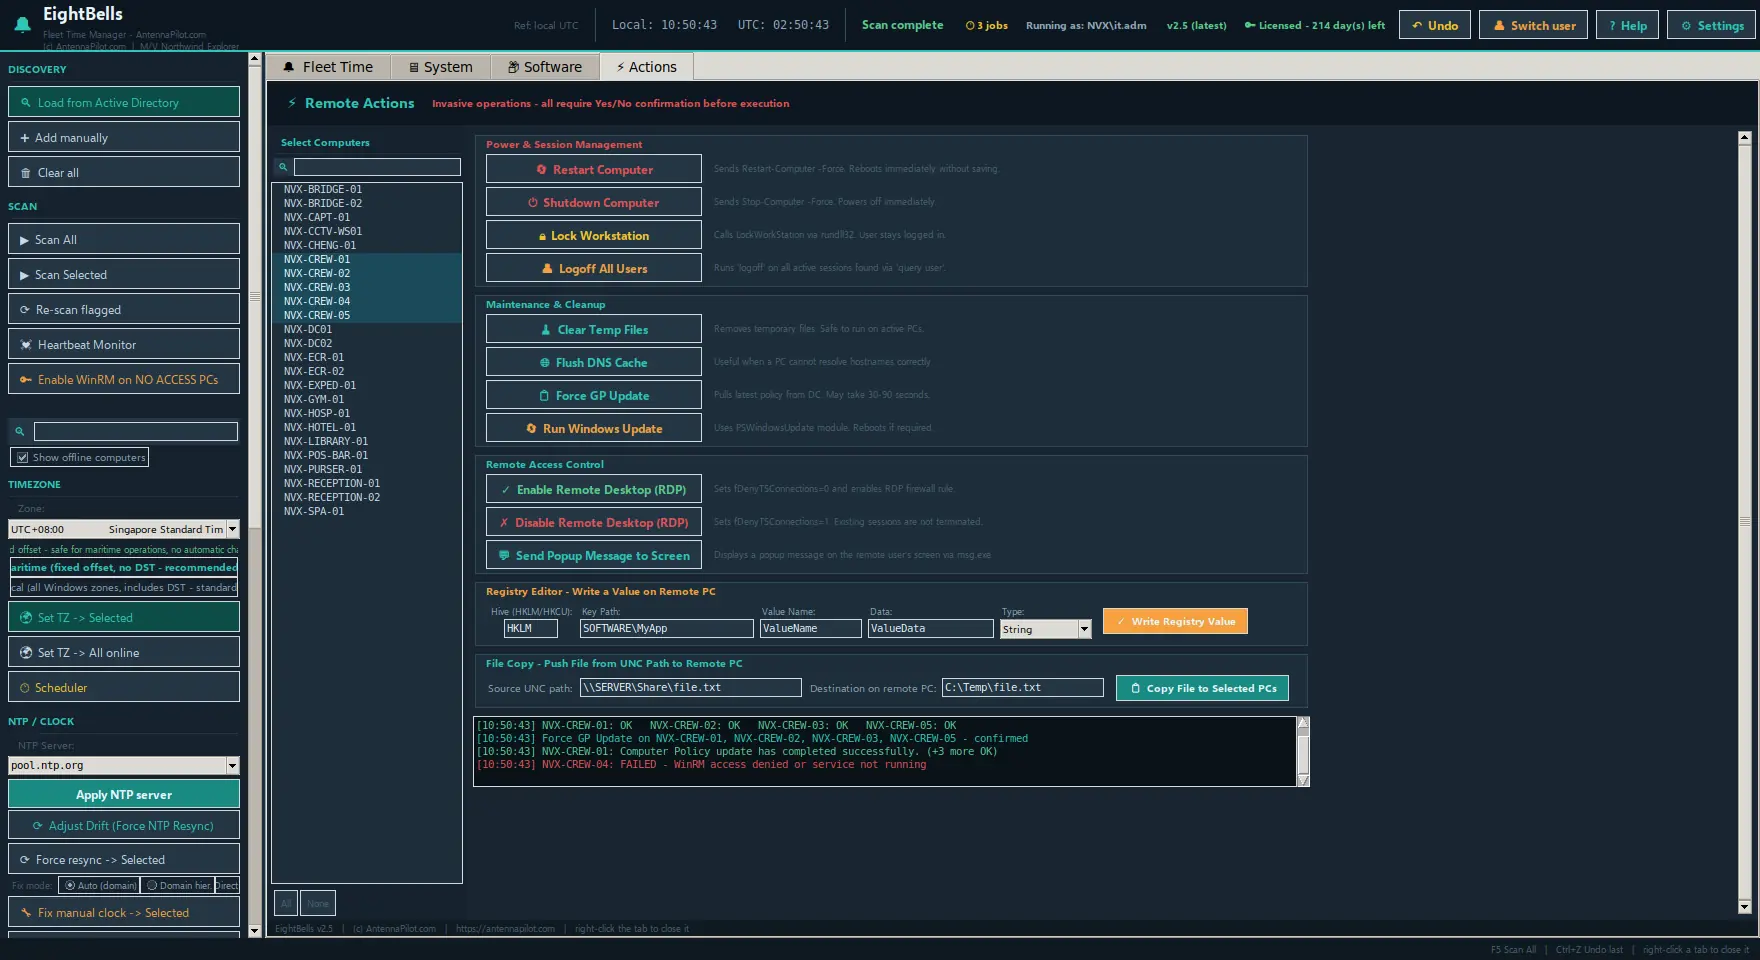Enable WinRM on NO ACCESS PCs
Viewport: 1760px width, 960px height.
(124, 379)
